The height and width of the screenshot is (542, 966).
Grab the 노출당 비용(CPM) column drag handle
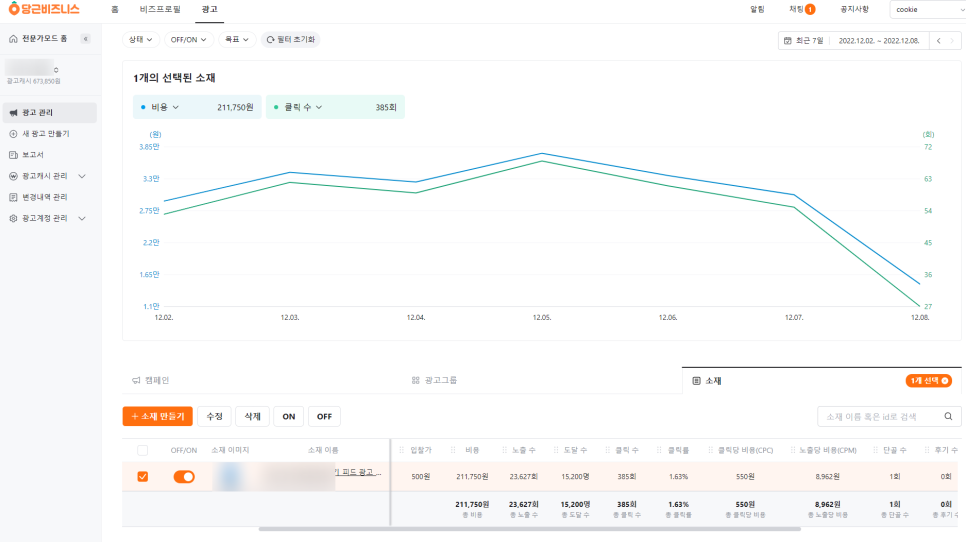click(x=793, y=450)
